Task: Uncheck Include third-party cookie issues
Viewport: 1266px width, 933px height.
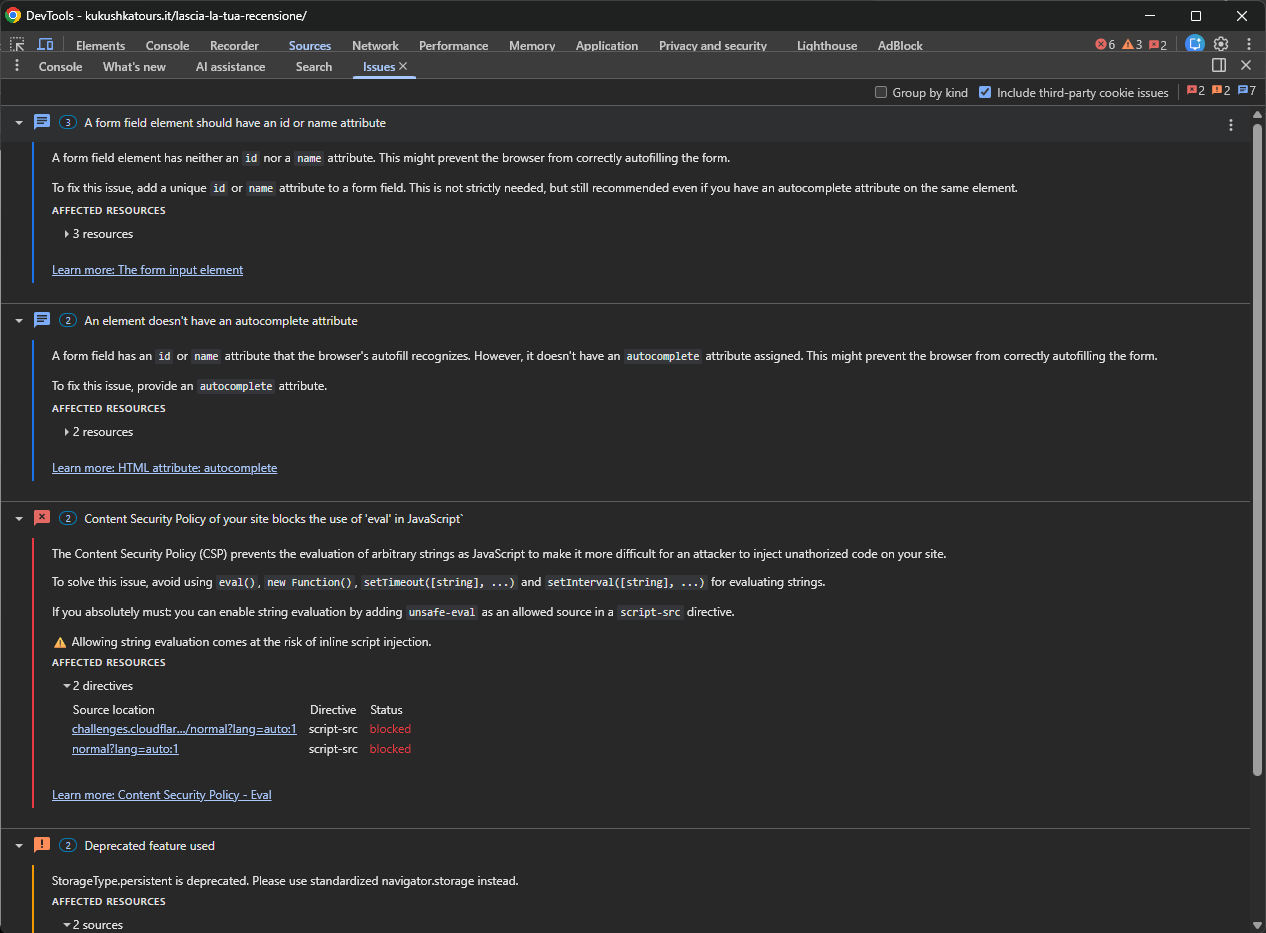Action: coord(985,92)
